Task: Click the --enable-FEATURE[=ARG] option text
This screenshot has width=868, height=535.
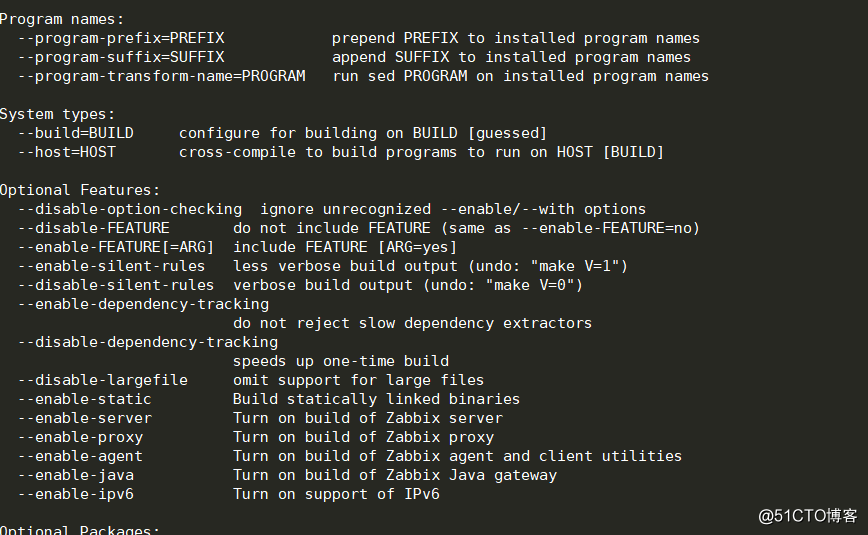Action: click(x=116, y=247)
